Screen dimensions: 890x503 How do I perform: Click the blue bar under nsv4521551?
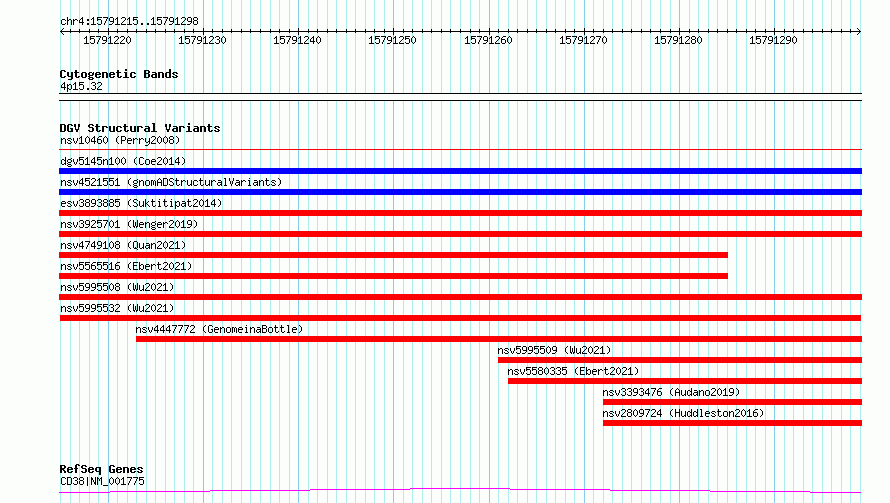coord(460,192)
